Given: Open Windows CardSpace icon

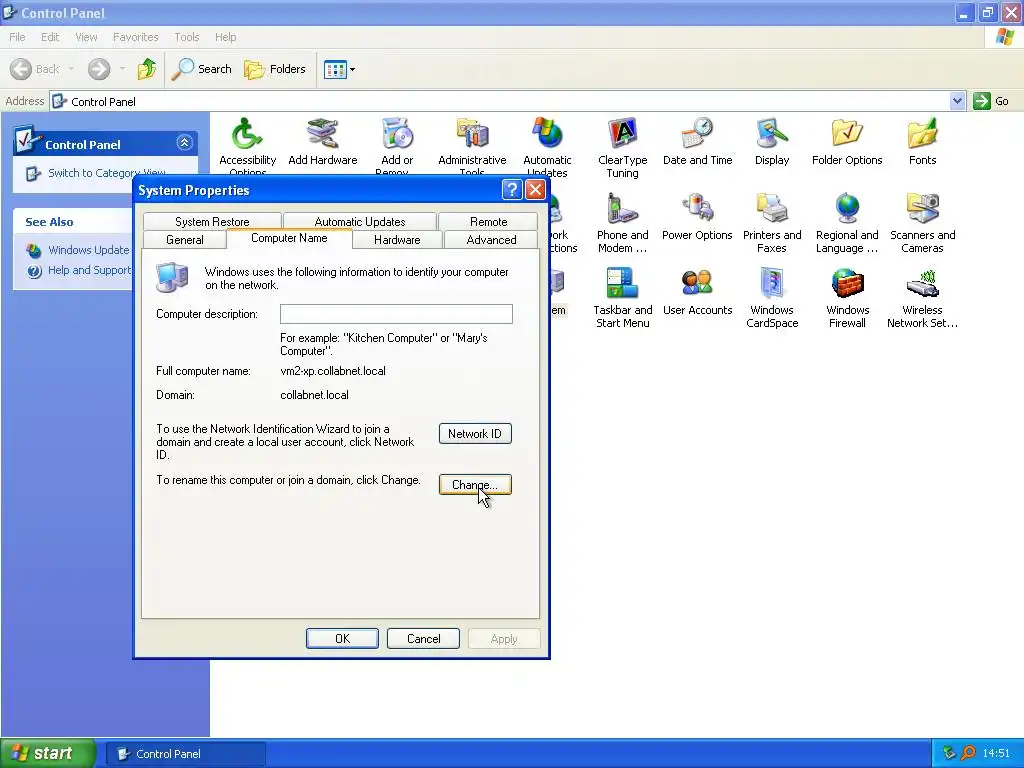Looking at the screenshot, I should click(x=772, y=298).
